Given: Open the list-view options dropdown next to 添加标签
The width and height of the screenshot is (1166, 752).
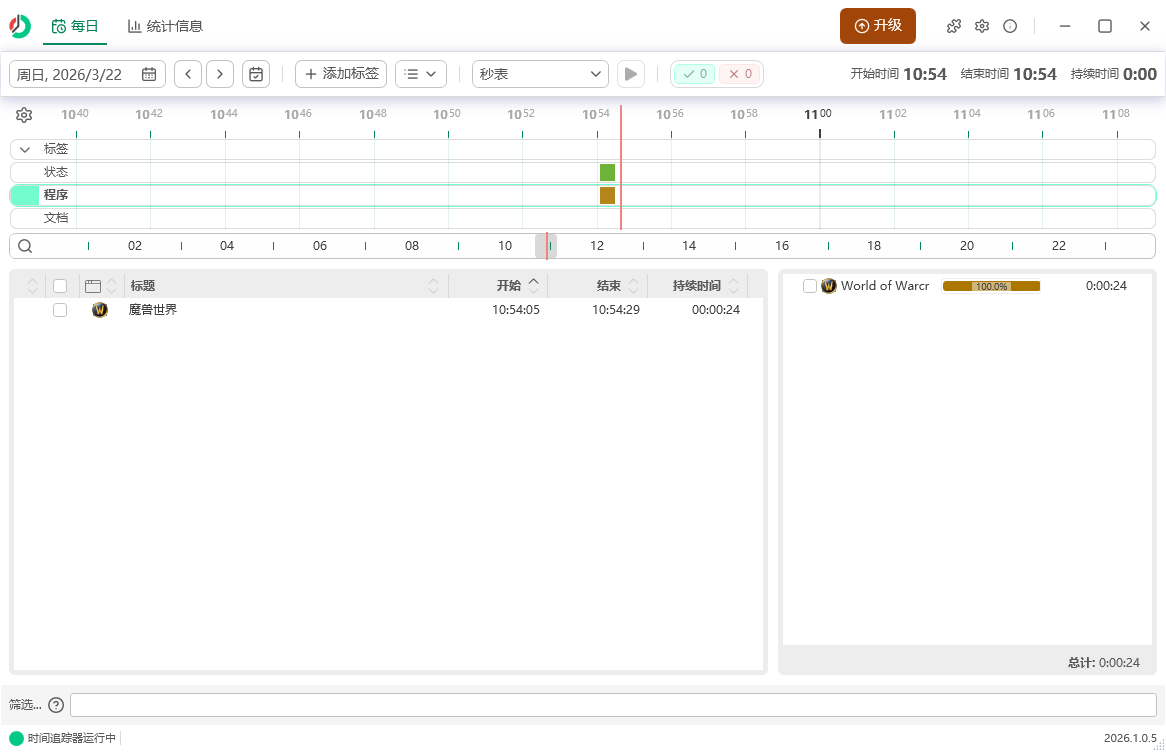Looking at the screenshot, I should point(420,73).
